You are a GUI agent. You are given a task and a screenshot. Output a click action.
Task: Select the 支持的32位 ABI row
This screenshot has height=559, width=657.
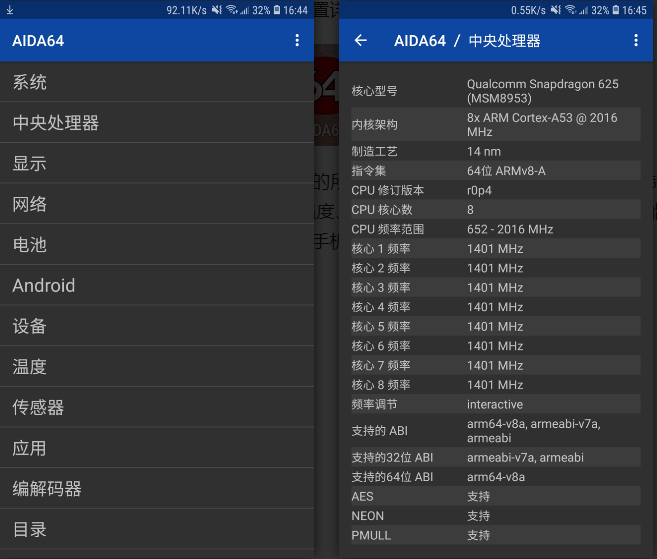pos(496,457)
